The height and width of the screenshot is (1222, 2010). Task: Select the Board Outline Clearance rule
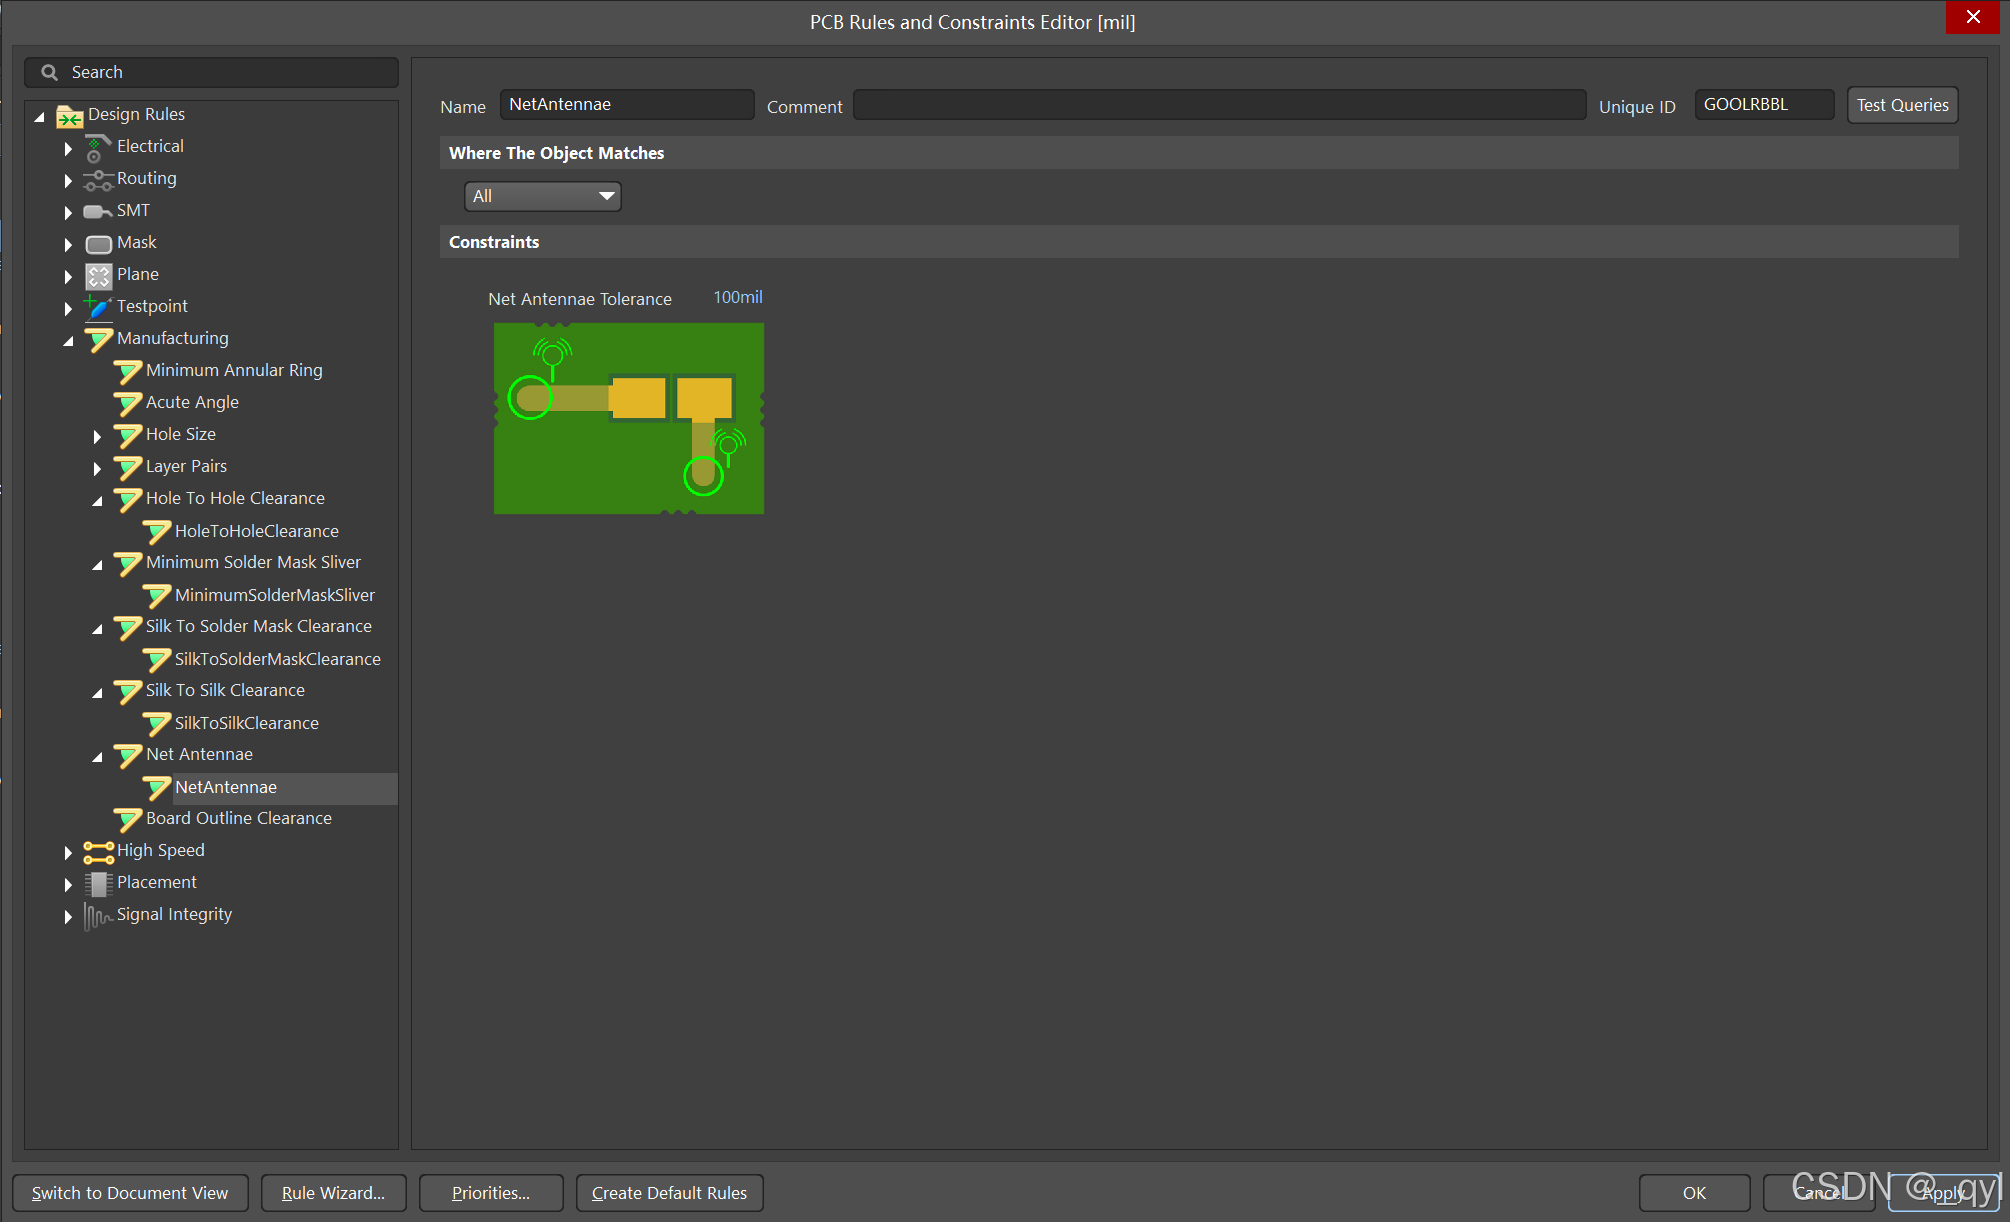point(238,818)
